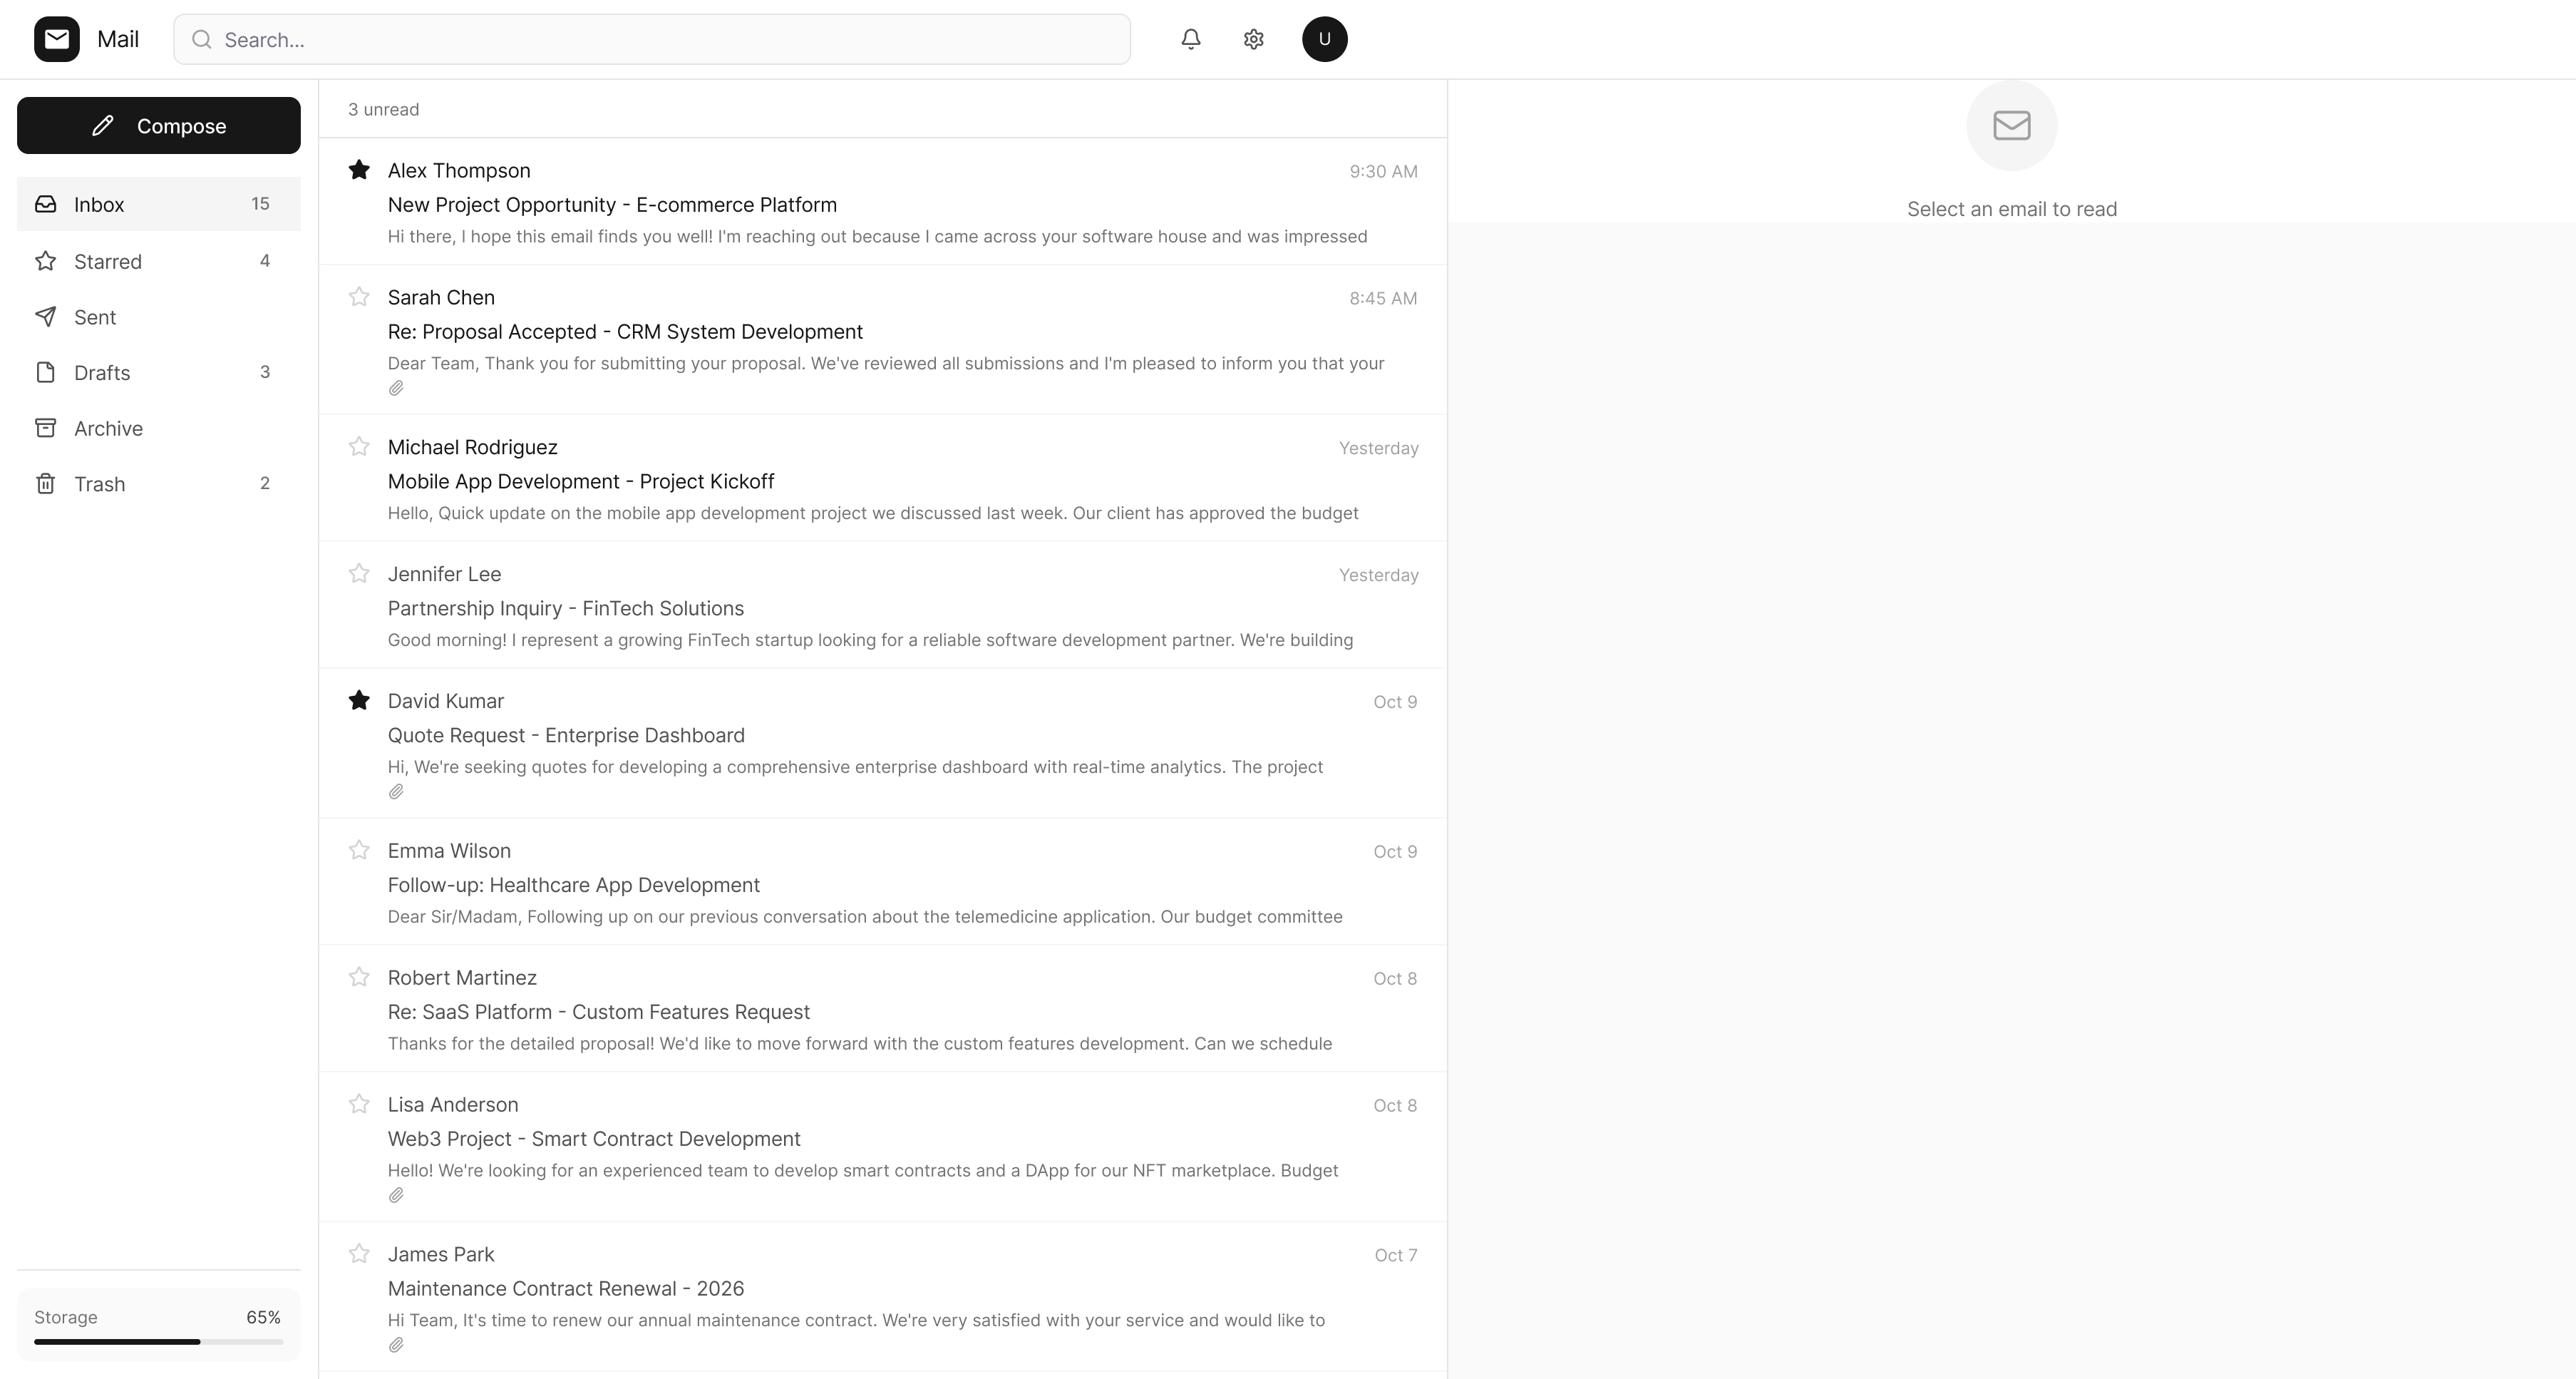Click attachment paperclip on James Park email
The height and width of the screenshot is (1379, 2576).
point(396,1346)
